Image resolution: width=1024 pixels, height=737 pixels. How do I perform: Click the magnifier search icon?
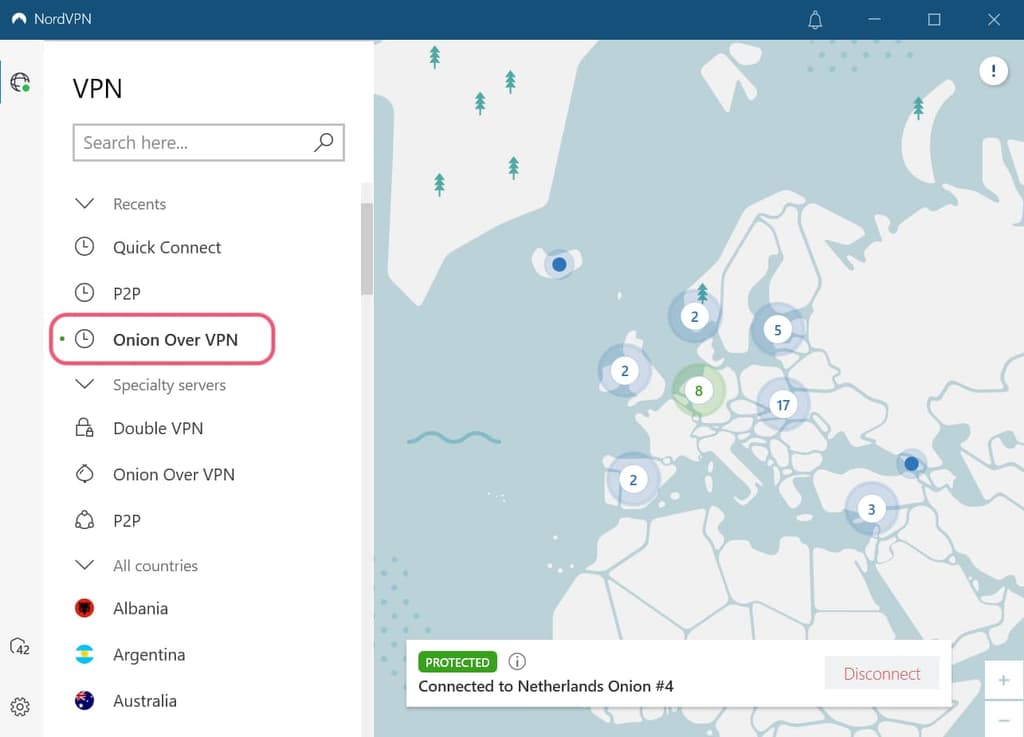point(323,143)
